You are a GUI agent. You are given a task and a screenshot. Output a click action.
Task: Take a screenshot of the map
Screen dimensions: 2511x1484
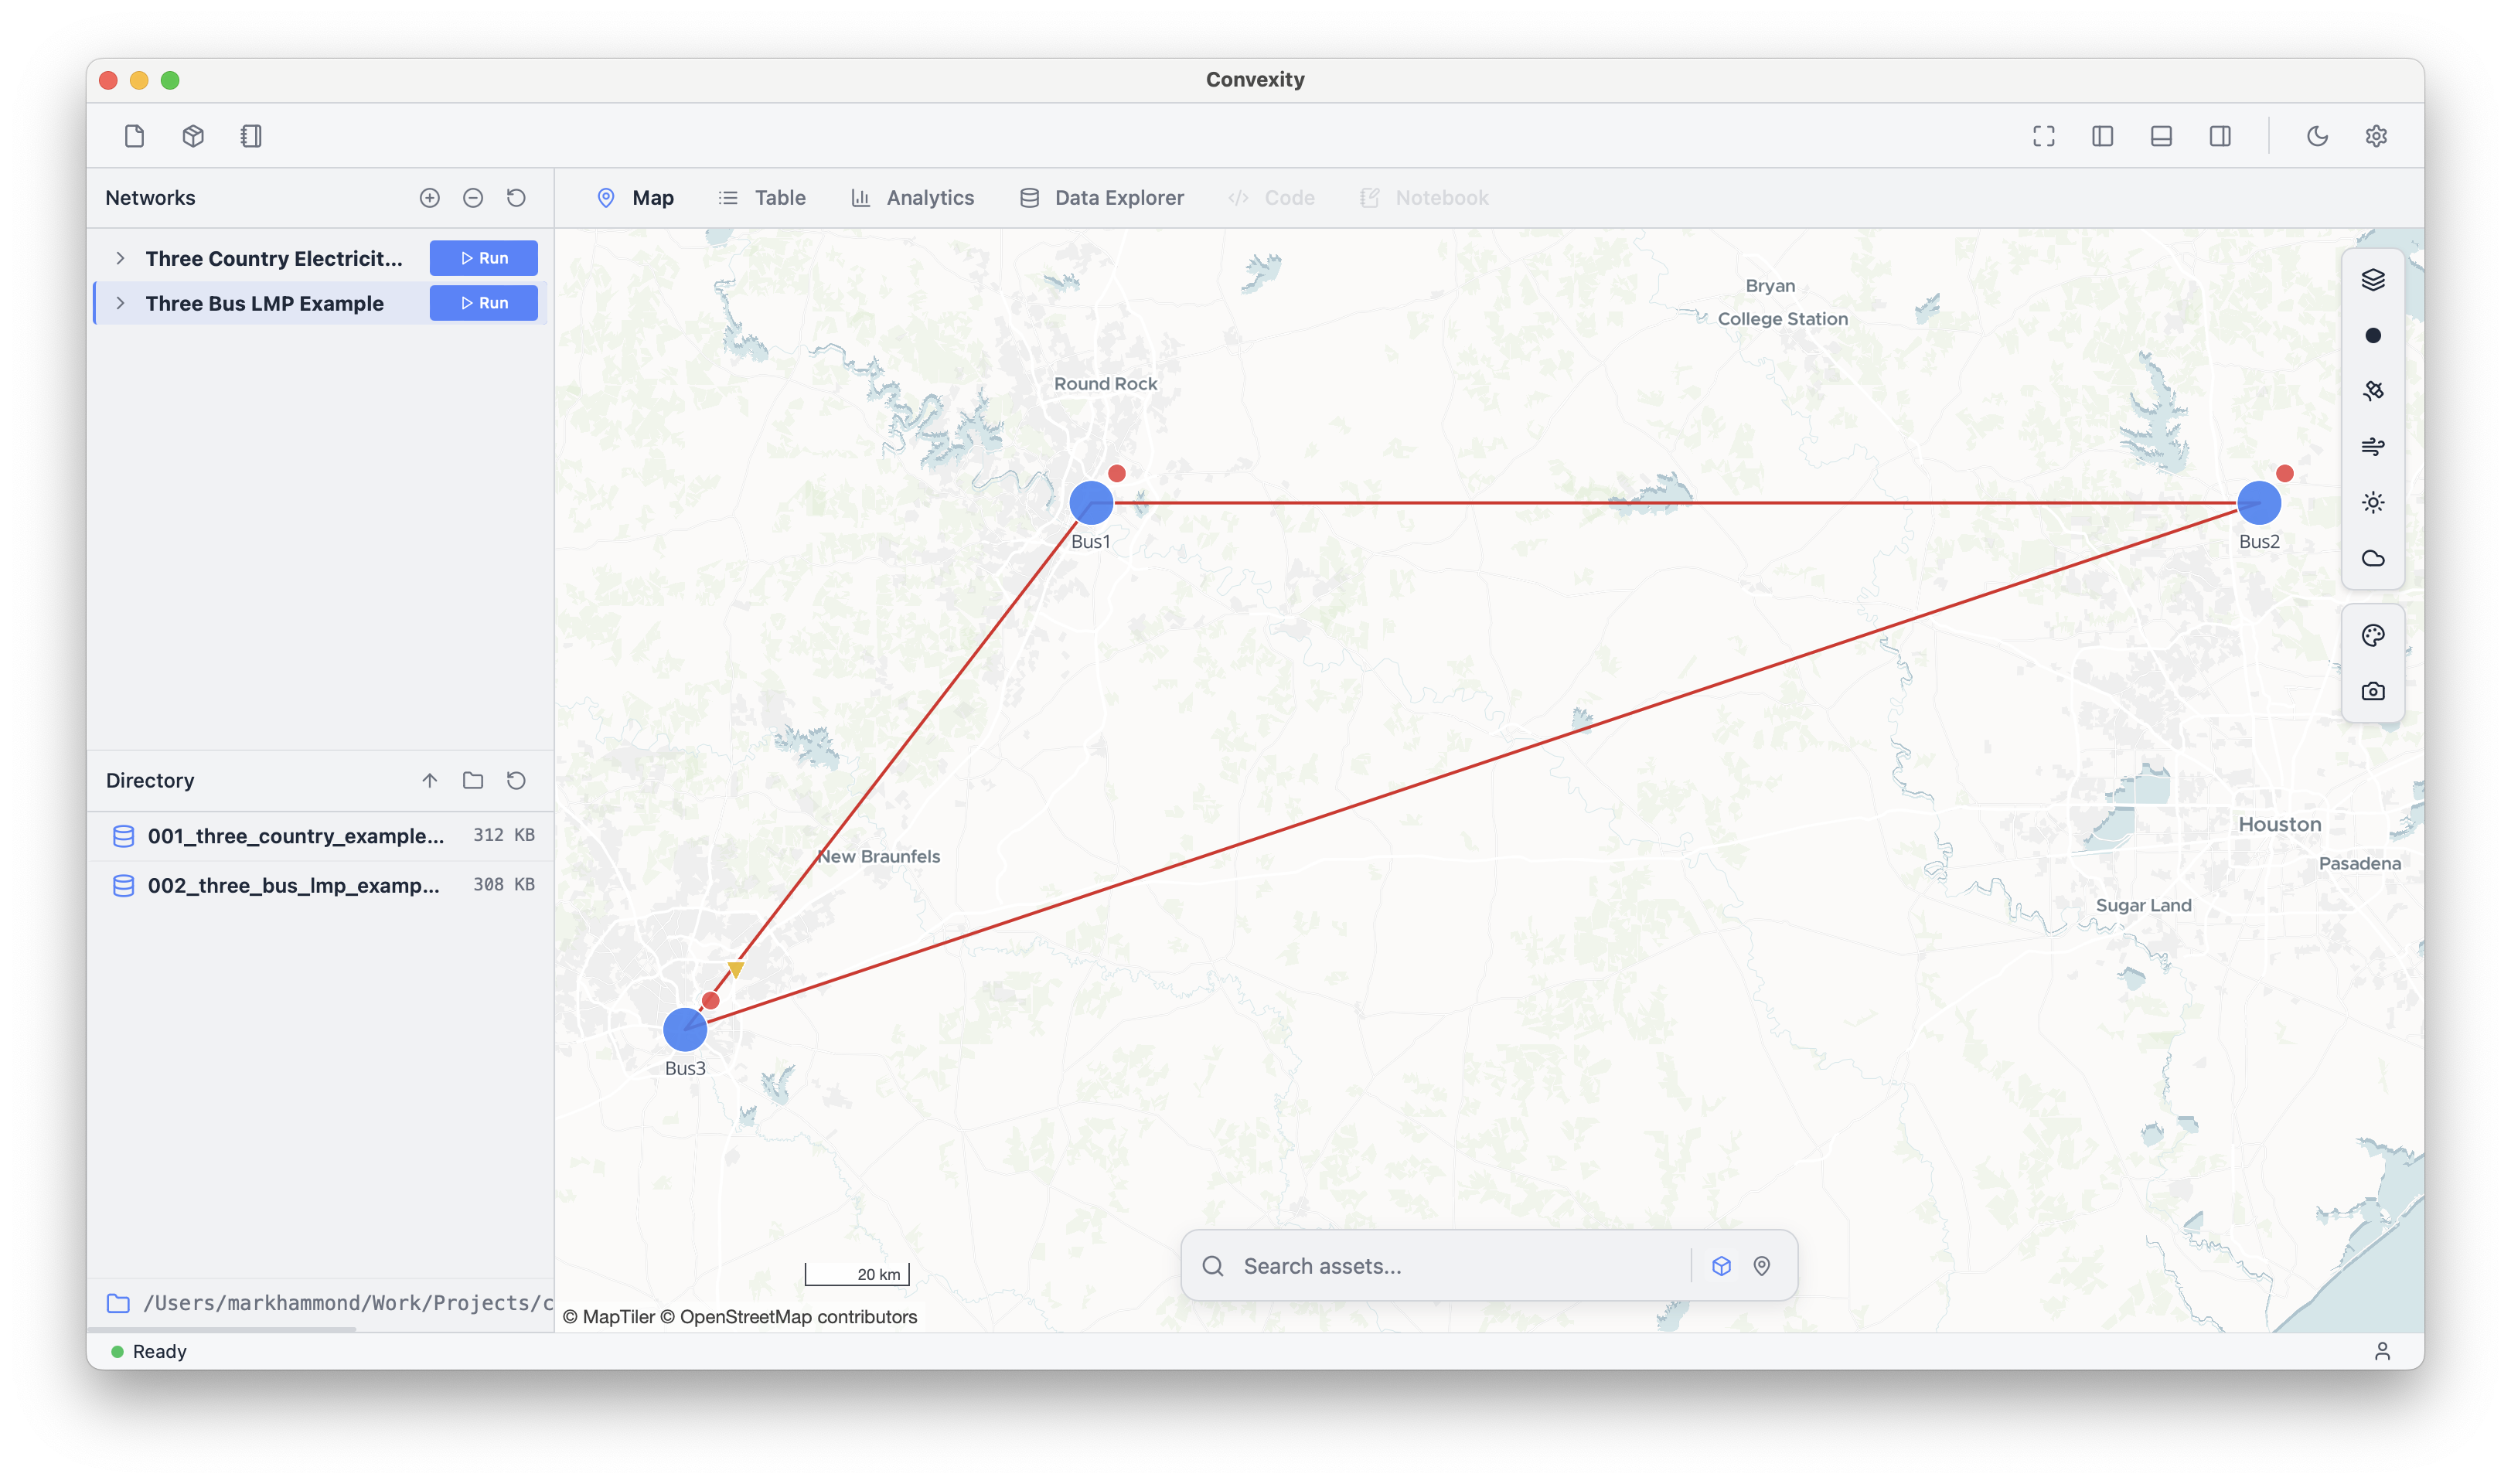2373,690
